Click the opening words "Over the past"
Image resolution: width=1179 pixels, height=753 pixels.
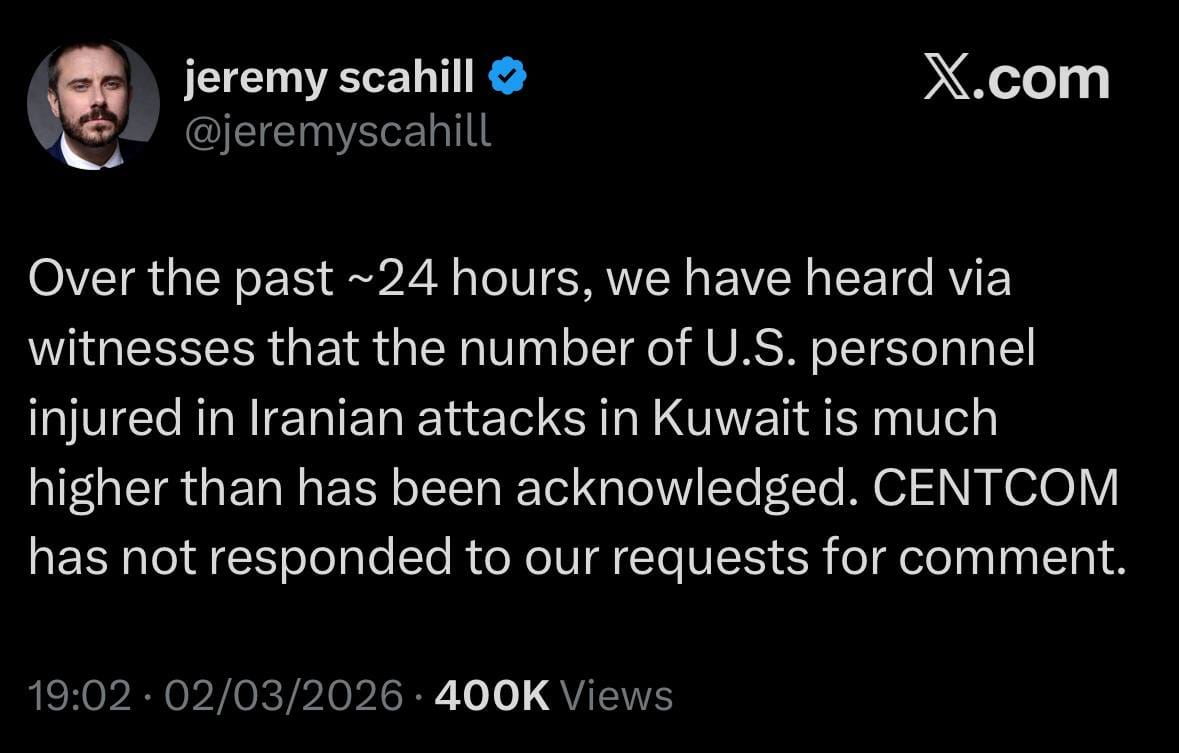[181, 280]
